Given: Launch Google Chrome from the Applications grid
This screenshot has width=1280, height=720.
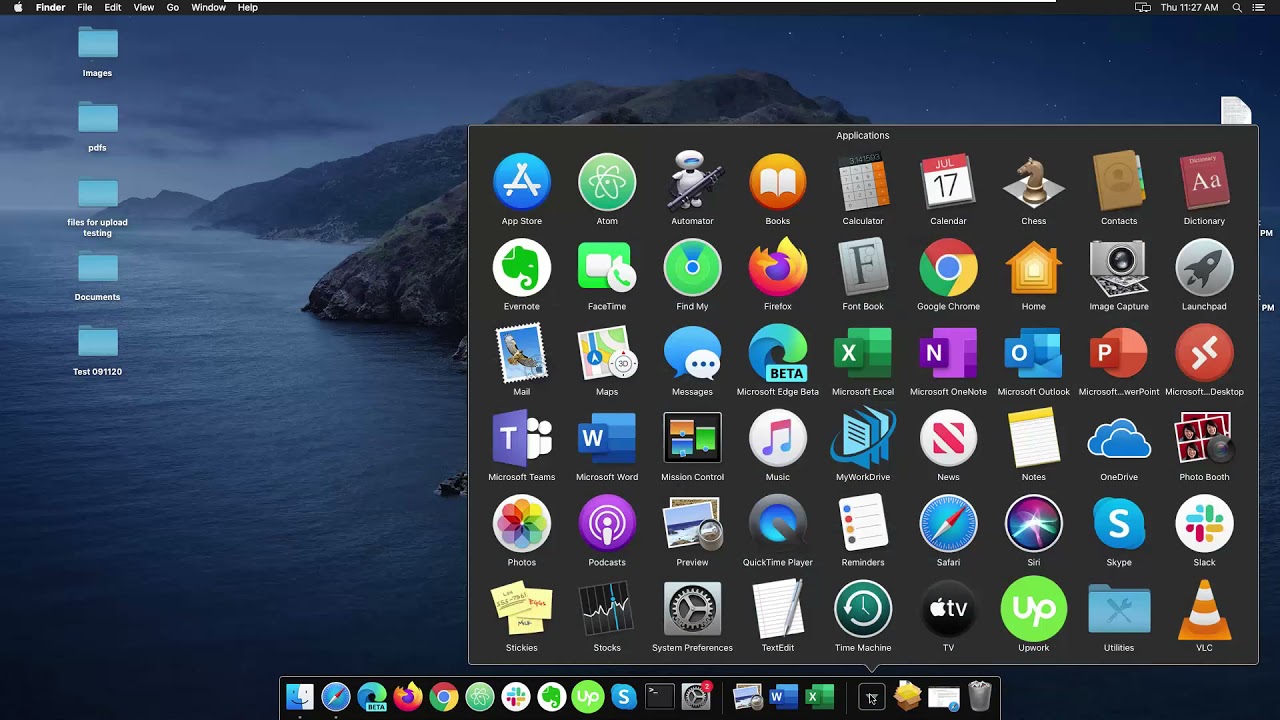Looking at the screenshot, I should point(948,268).
